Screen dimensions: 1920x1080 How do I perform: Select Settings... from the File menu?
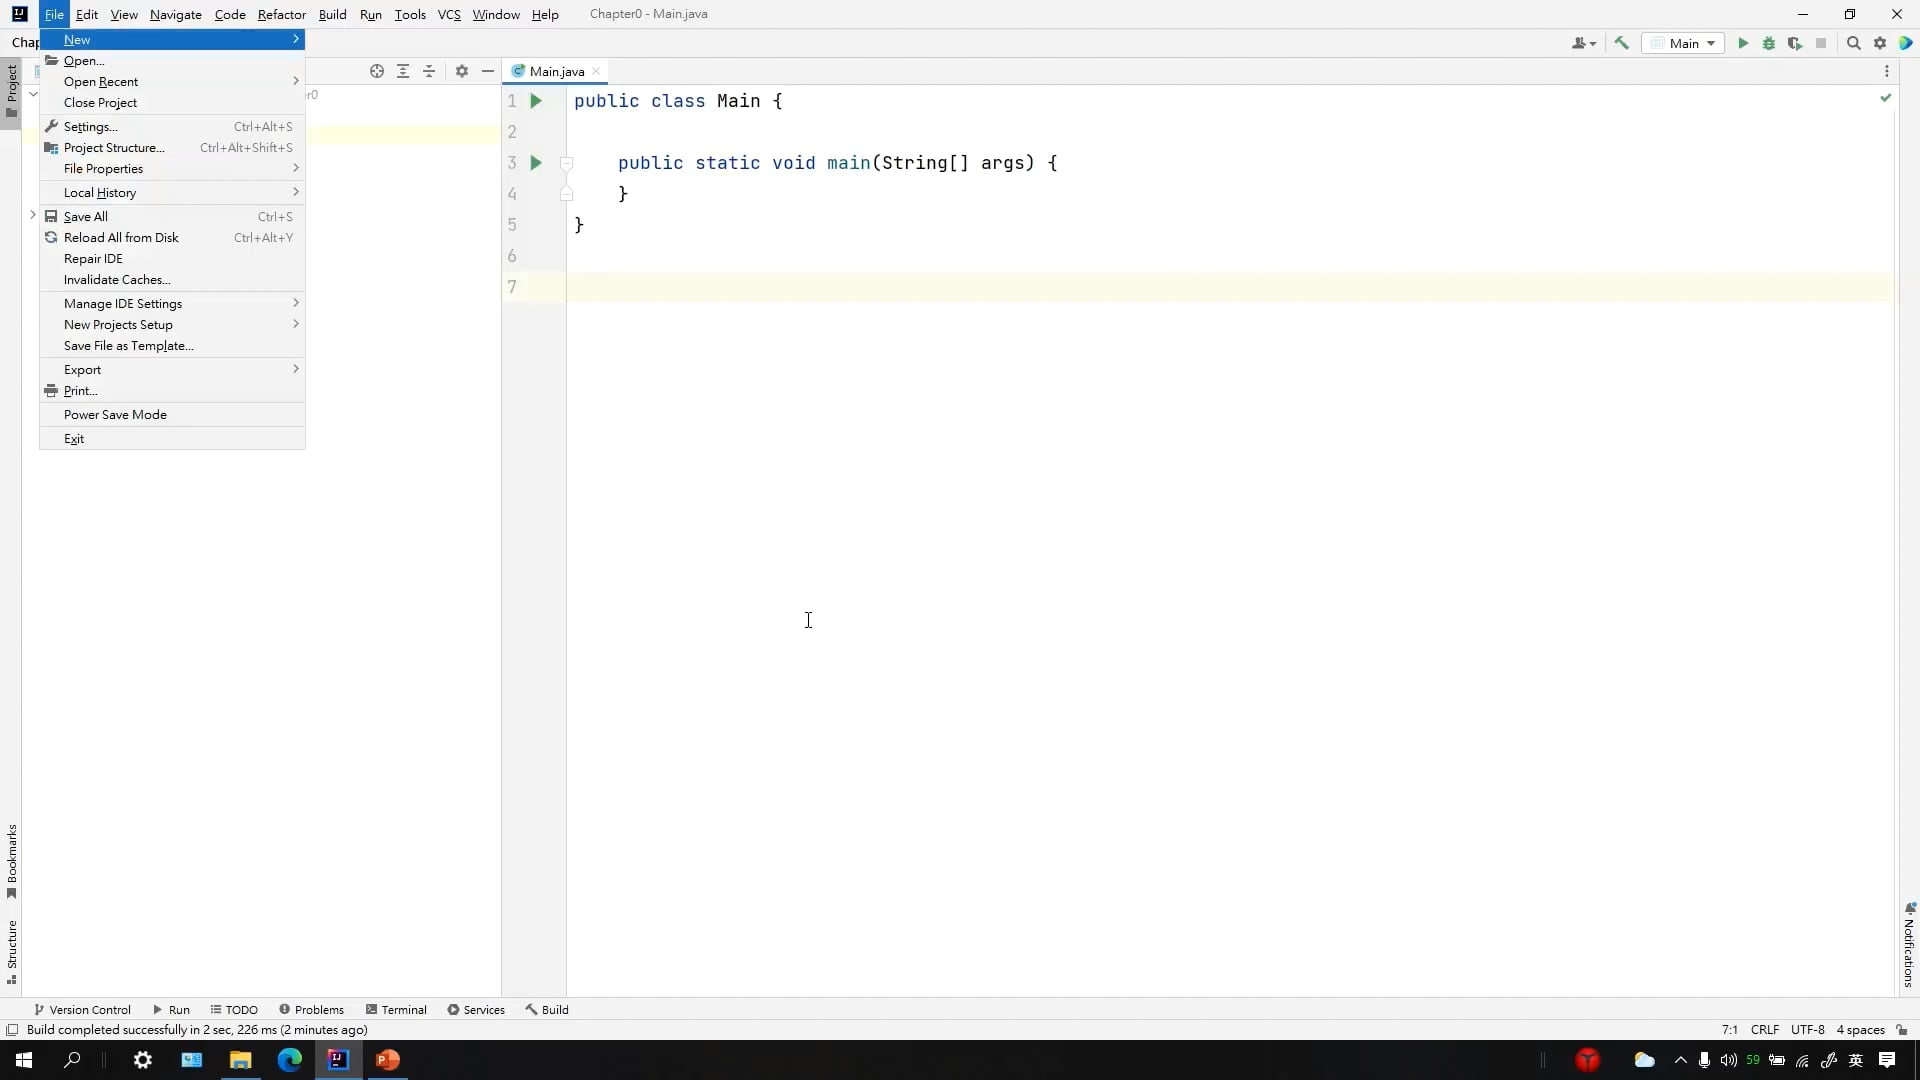pos(90,127)
